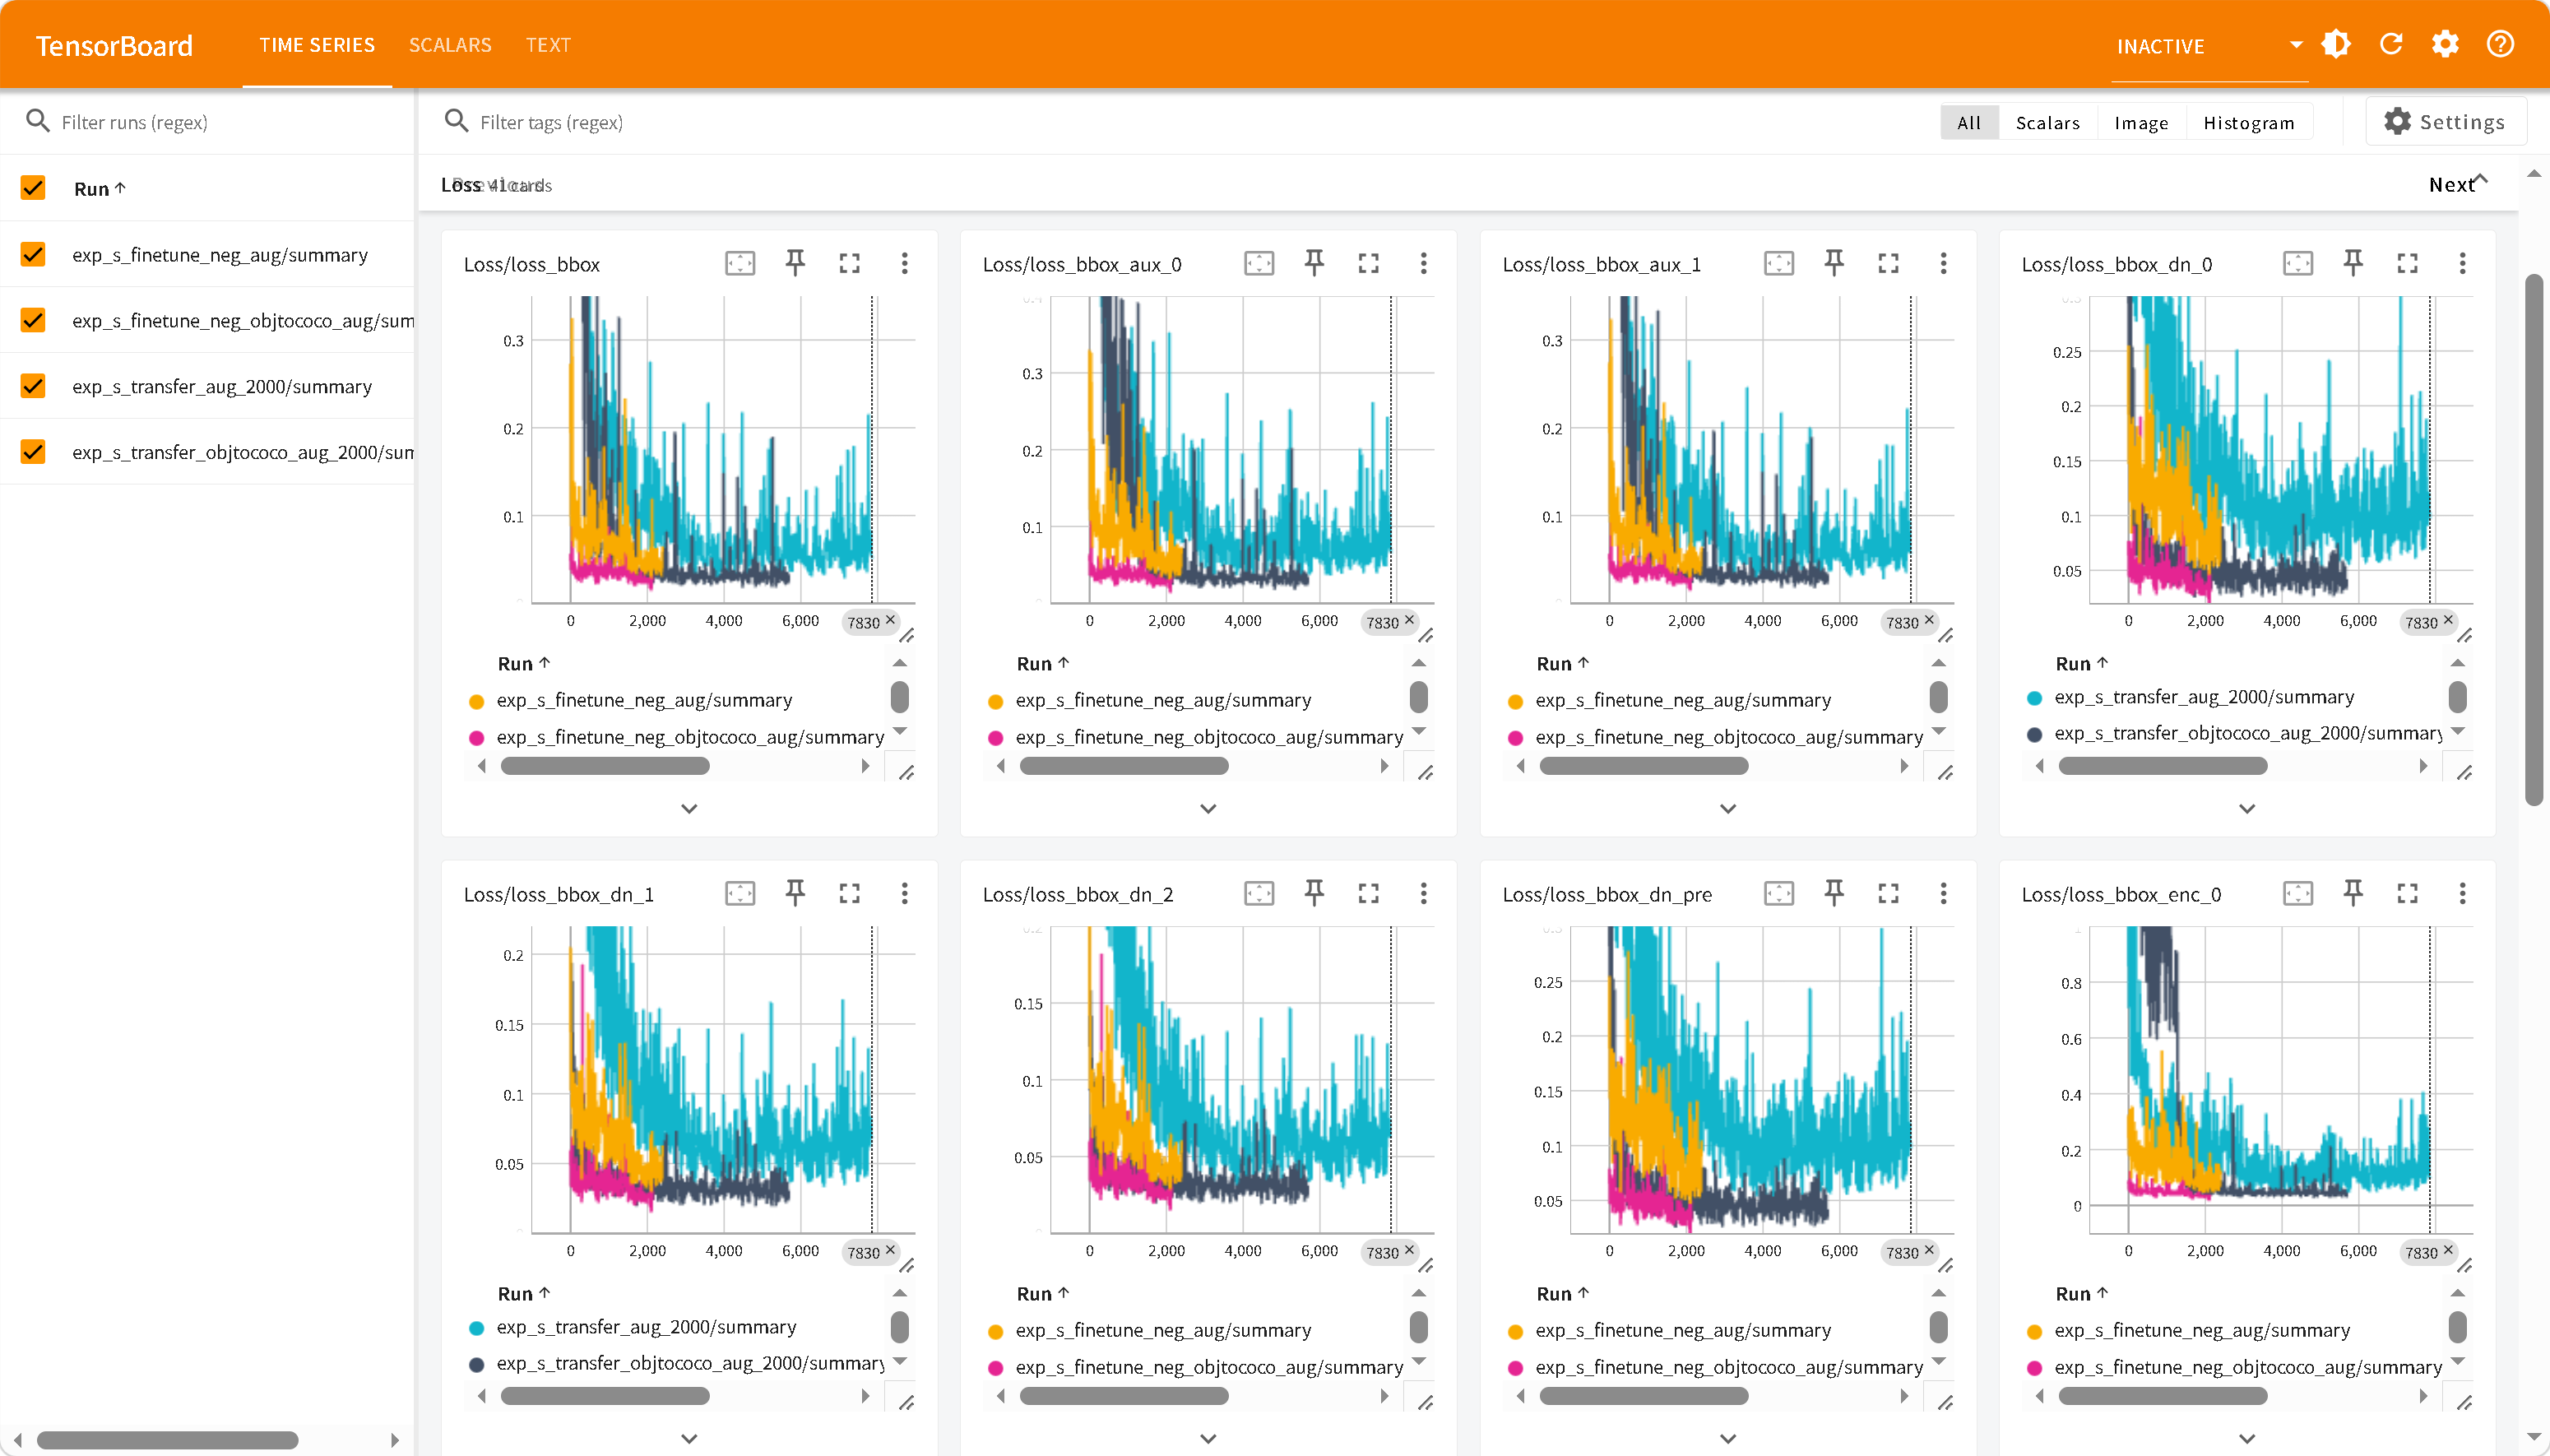The width and height of the screenshot is (2550, 1456).
Task: Uncheck the exp_s_finetune_neg_aug/summary run
Action: 33,255
